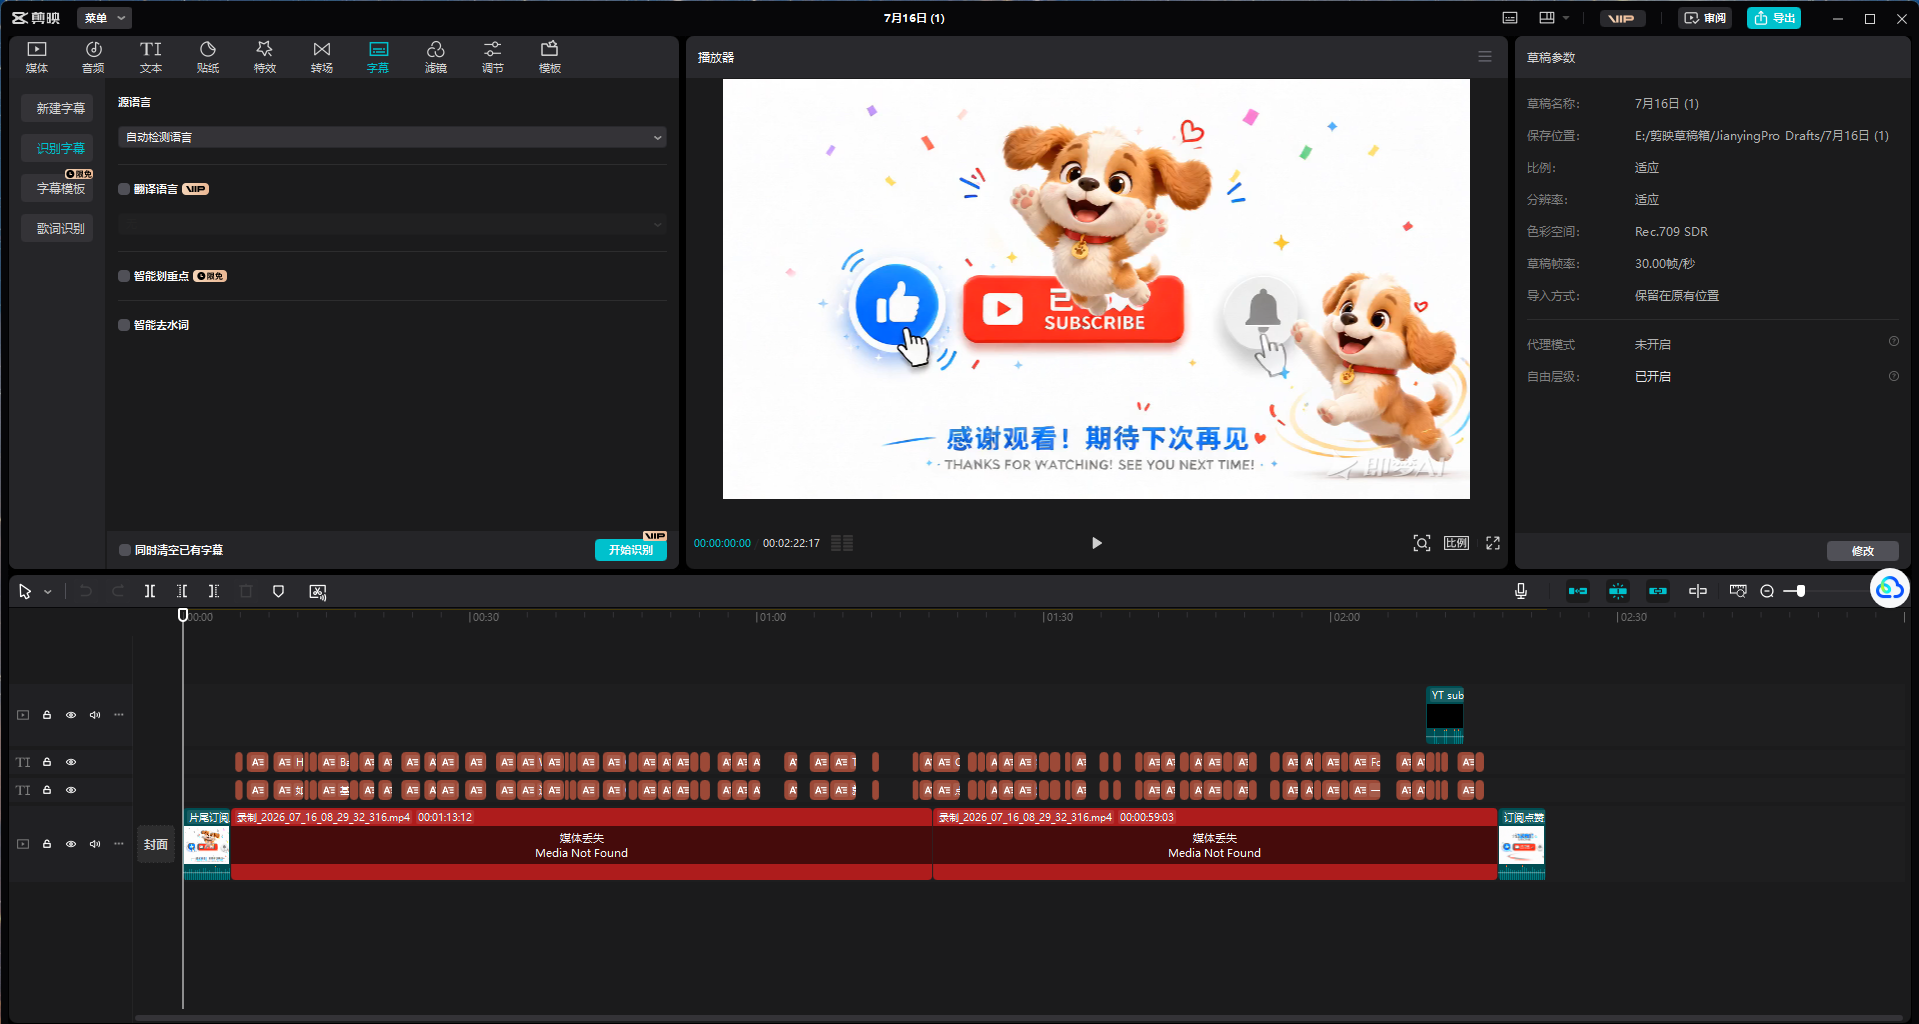Image resolution: width=1919 pixels, height=1024 pixels.
Task: Click the 新建字幕 button
Action: [58, 108]
